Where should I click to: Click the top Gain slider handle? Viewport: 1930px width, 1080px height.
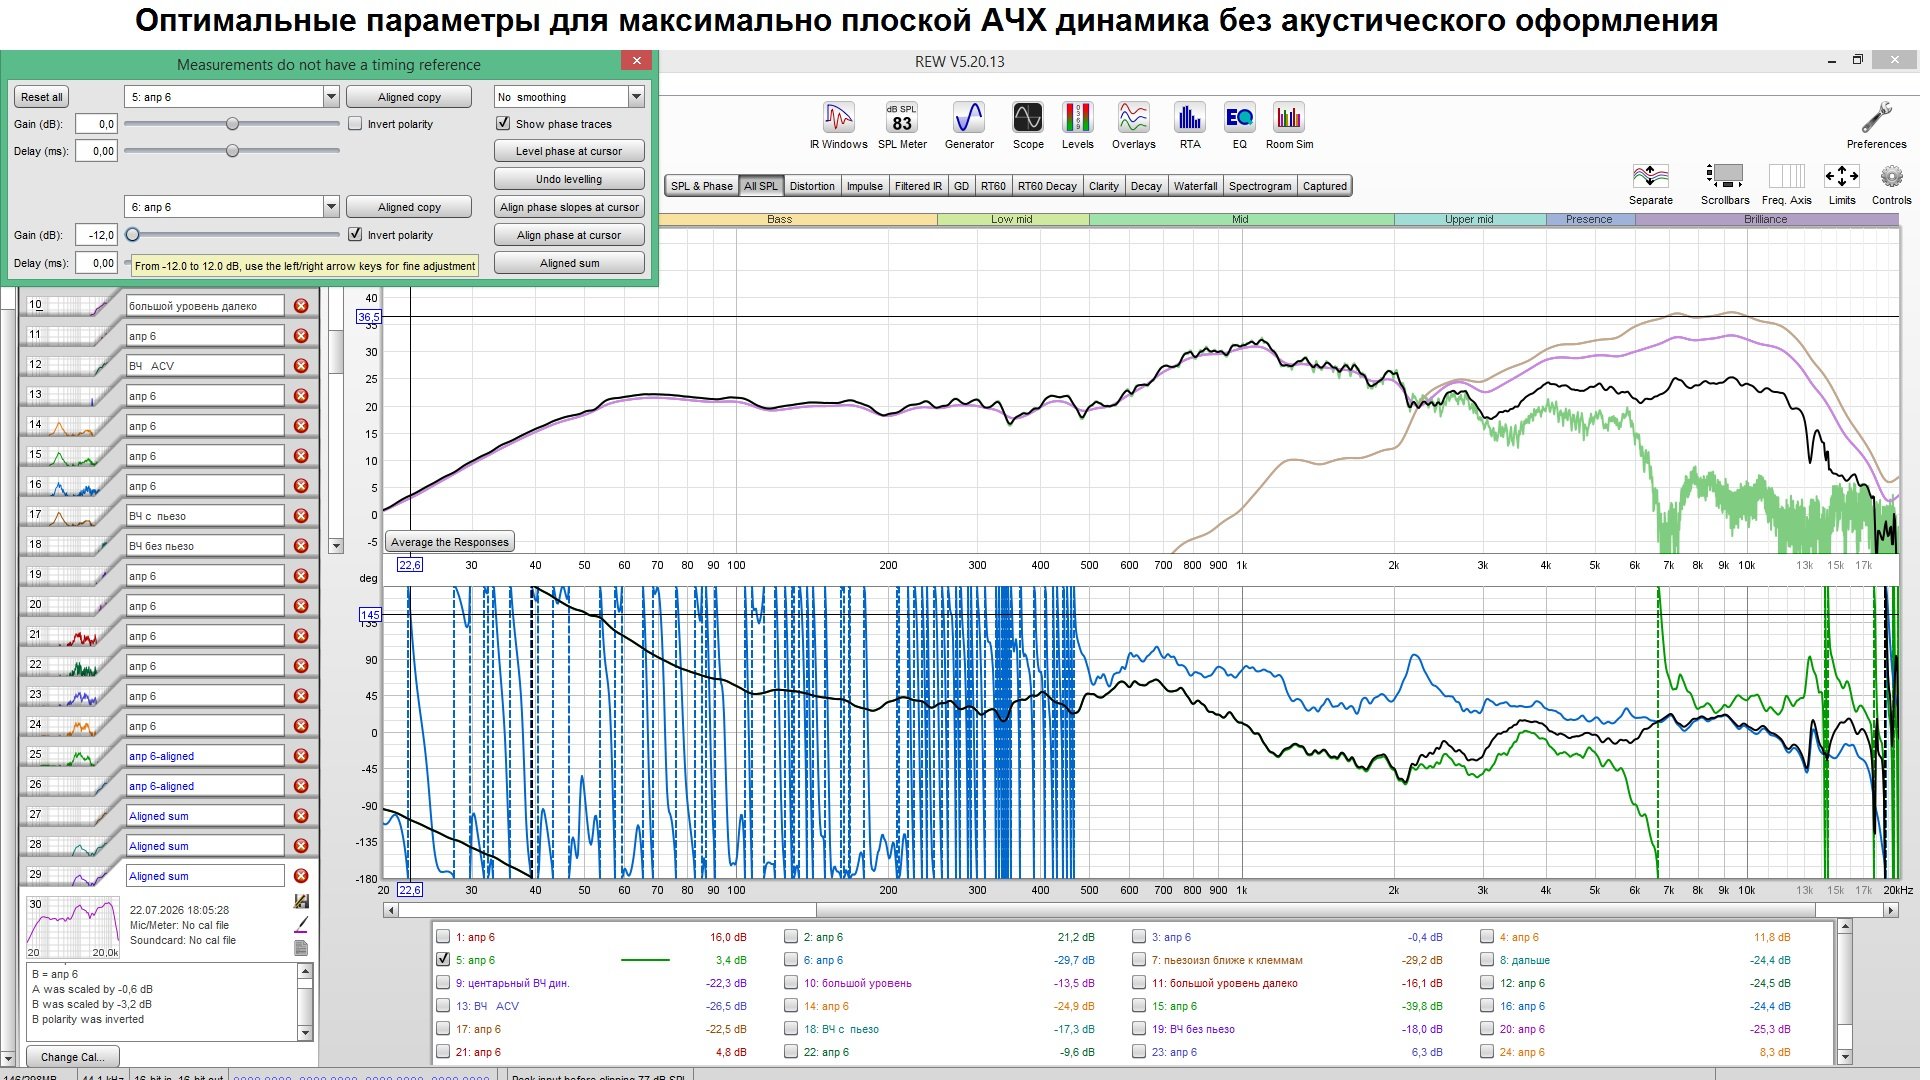pos(232,124)
